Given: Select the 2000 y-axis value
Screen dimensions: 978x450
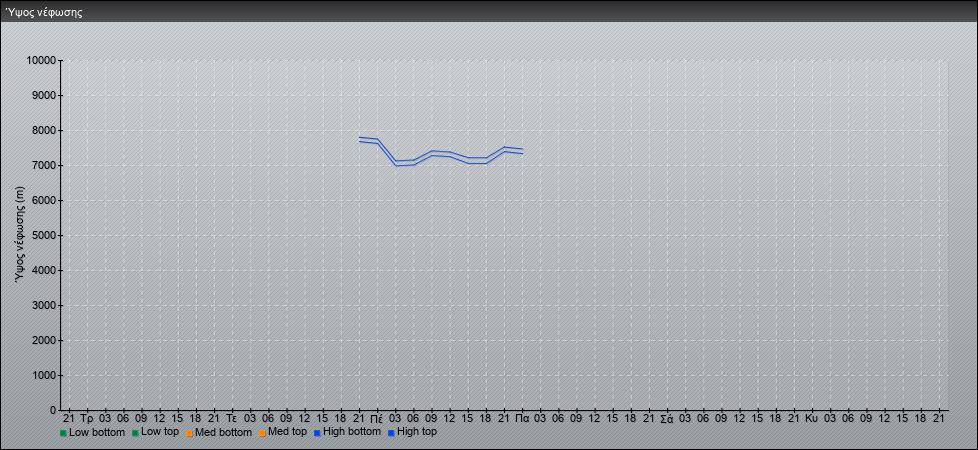Looking at the screenshot, I should (44, 340).
